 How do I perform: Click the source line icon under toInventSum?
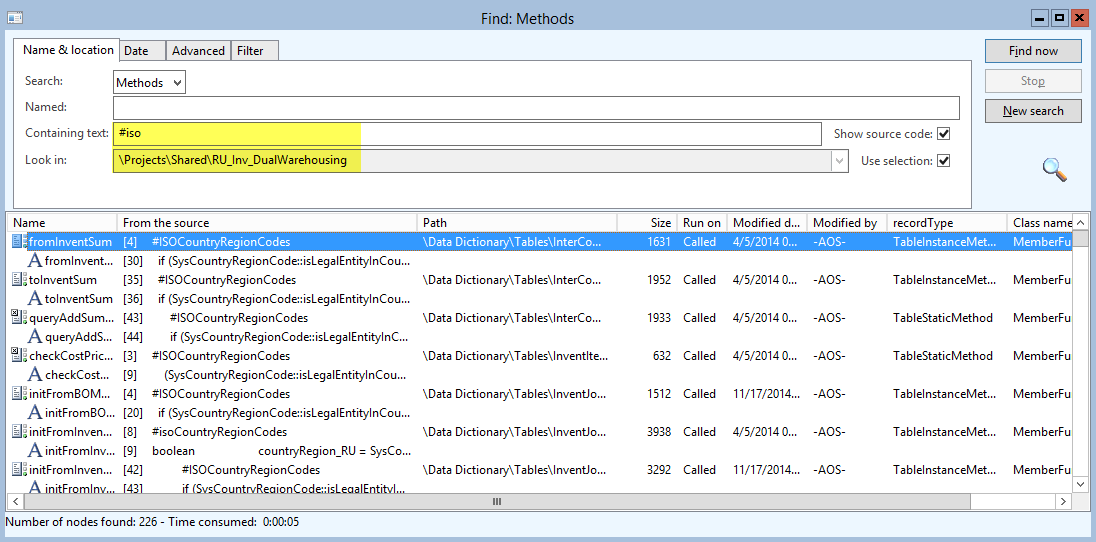coord(34,299)
